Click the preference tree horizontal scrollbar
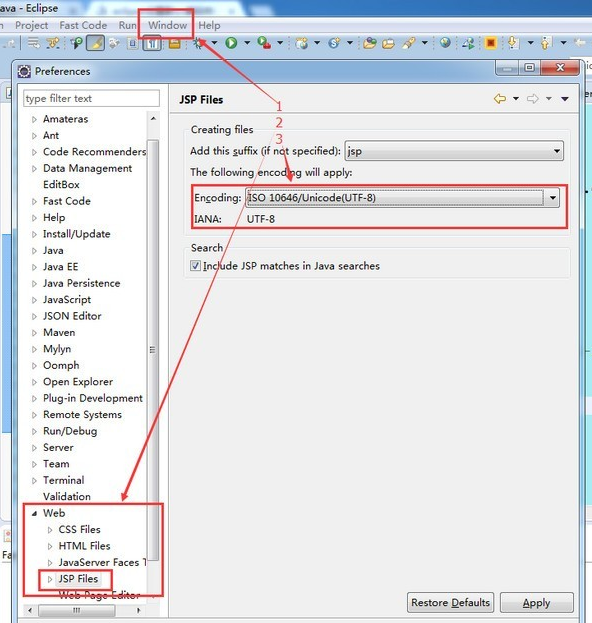 coord(77,610)
